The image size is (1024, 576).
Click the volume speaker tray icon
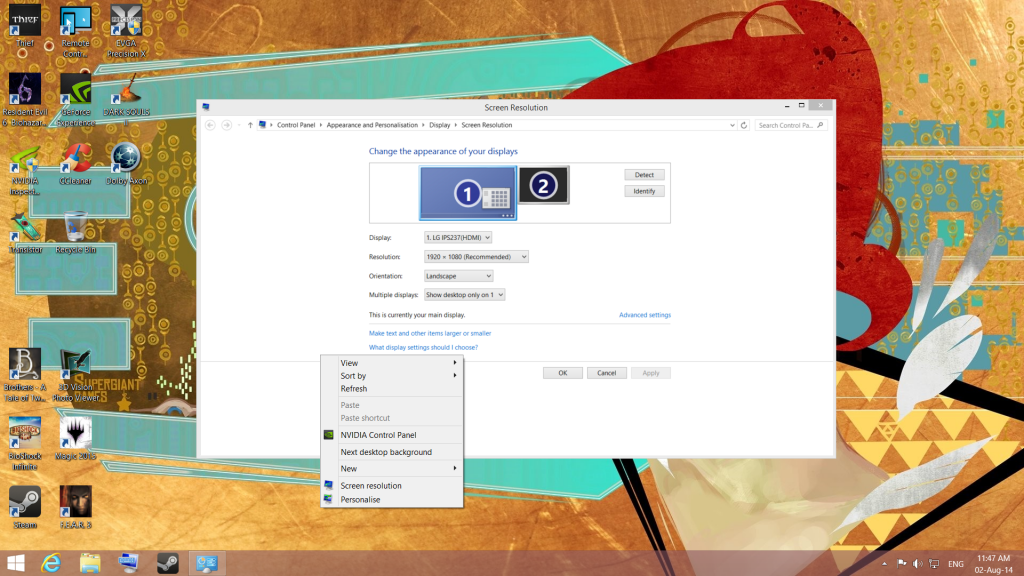point(918,564)
